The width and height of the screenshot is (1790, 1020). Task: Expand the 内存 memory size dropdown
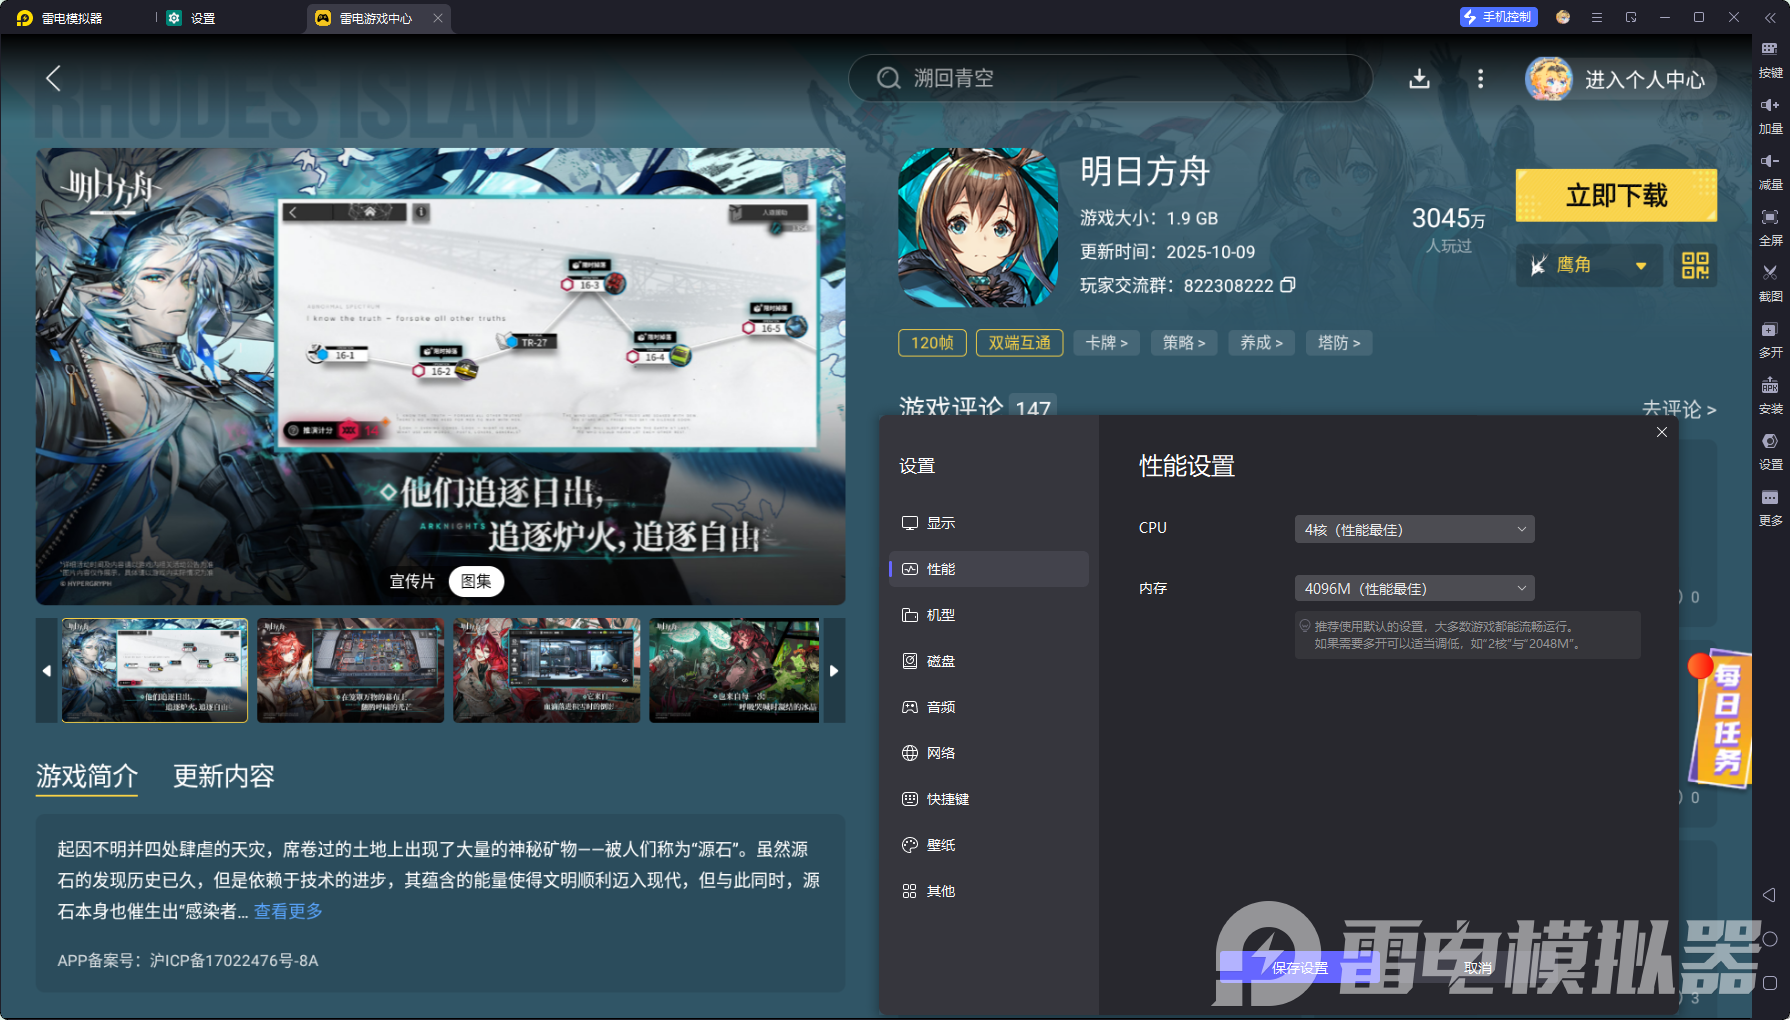pyautogui.click(x=1413, y=588)
